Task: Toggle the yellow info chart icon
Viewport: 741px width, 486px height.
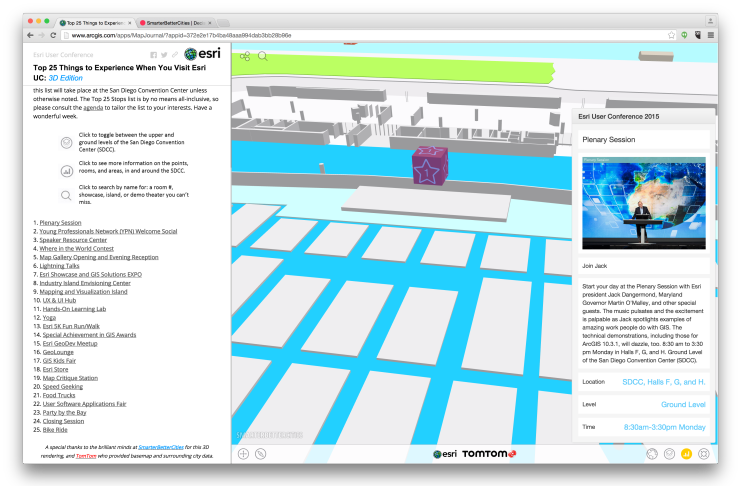Action: pos(686,454)
